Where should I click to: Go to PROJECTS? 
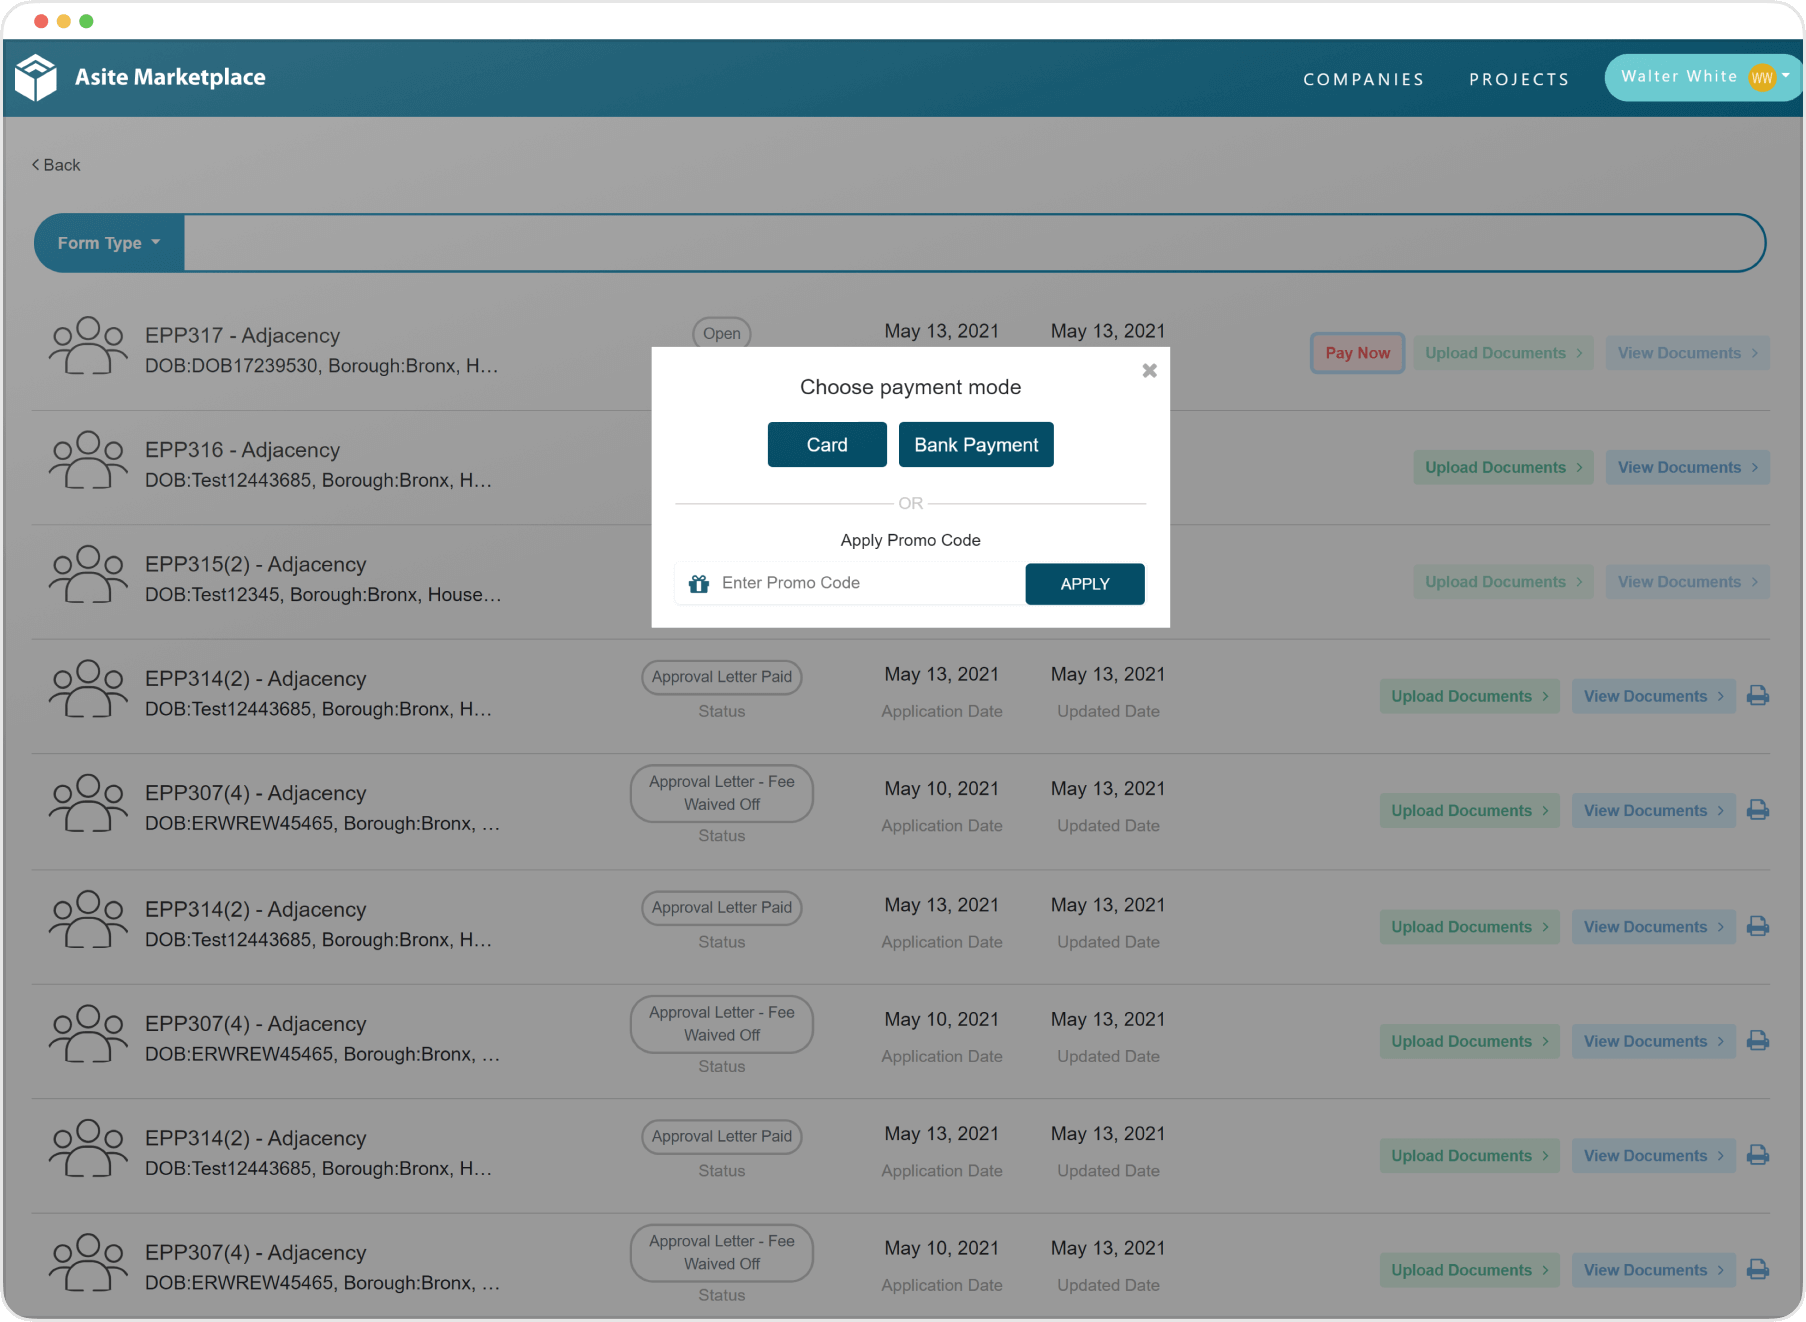click(x=1518, y=79)
